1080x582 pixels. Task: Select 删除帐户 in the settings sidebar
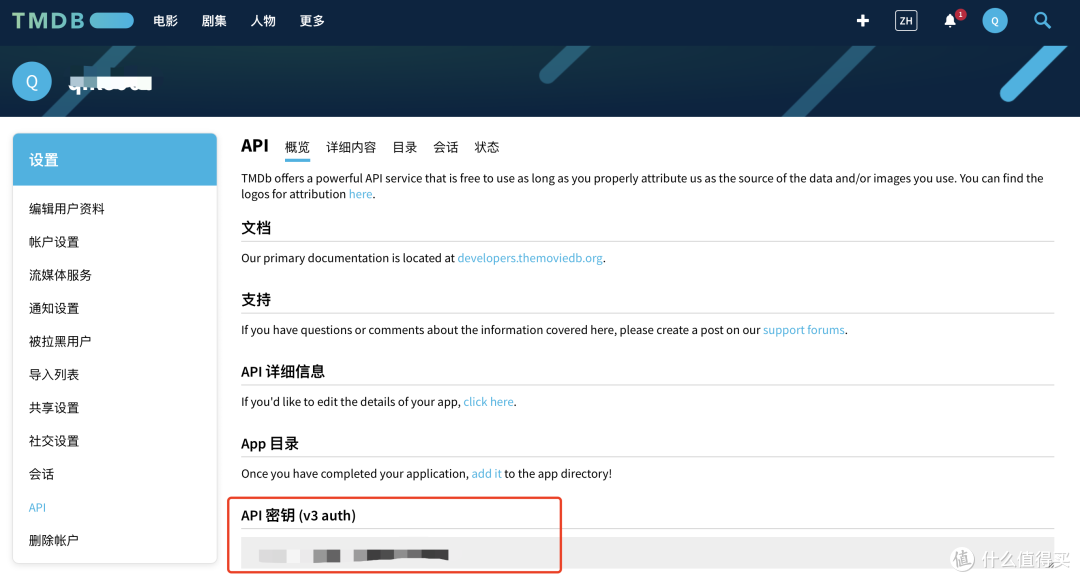tap(55, 540)
